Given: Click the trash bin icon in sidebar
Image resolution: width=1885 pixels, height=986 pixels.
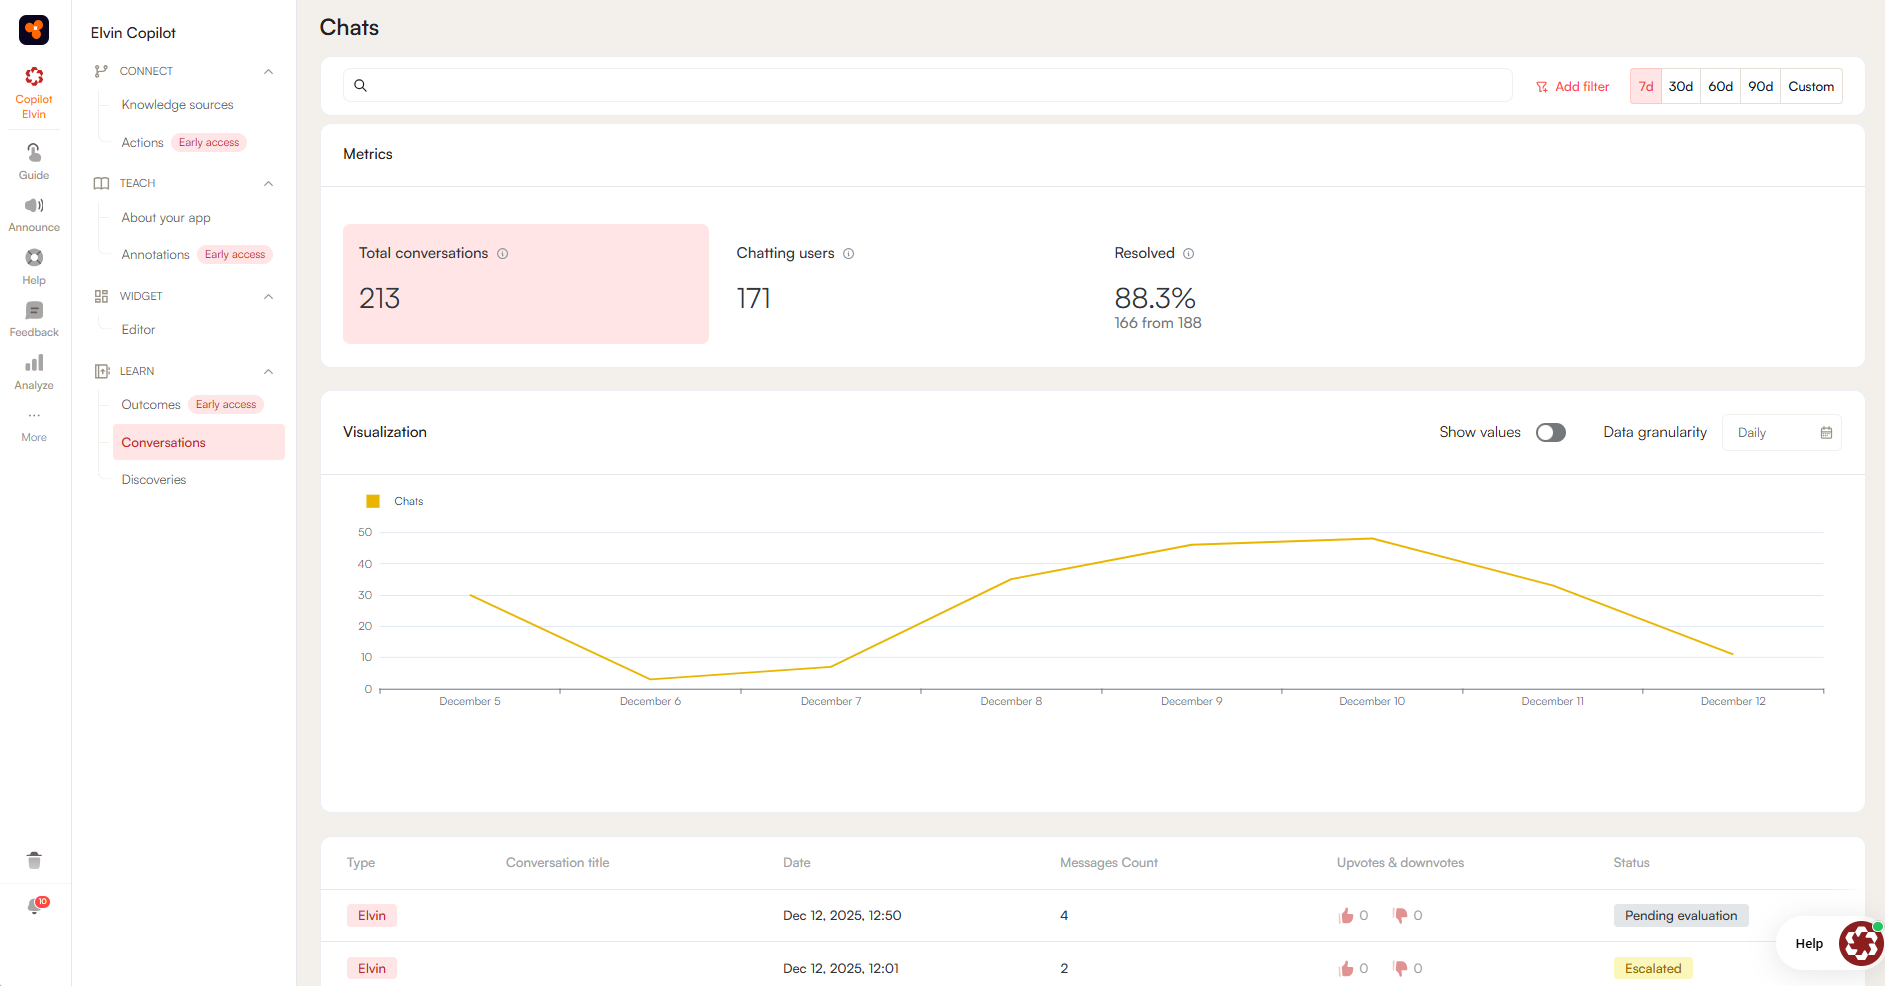Looking at the screenshot, I should tap(34, 860).
